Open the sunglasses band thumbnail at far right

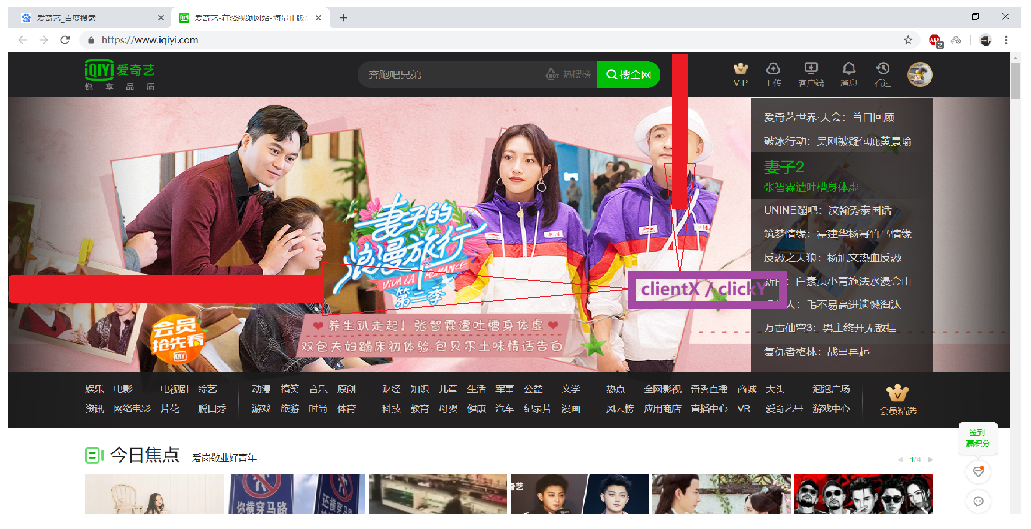(863, 494)
